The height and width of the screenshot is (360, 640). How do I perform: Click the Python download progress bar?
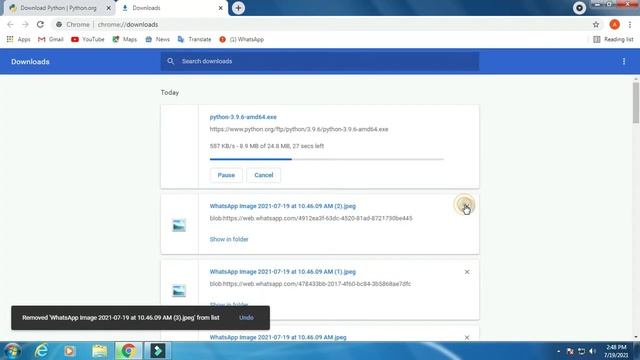(x=327, y=159)
